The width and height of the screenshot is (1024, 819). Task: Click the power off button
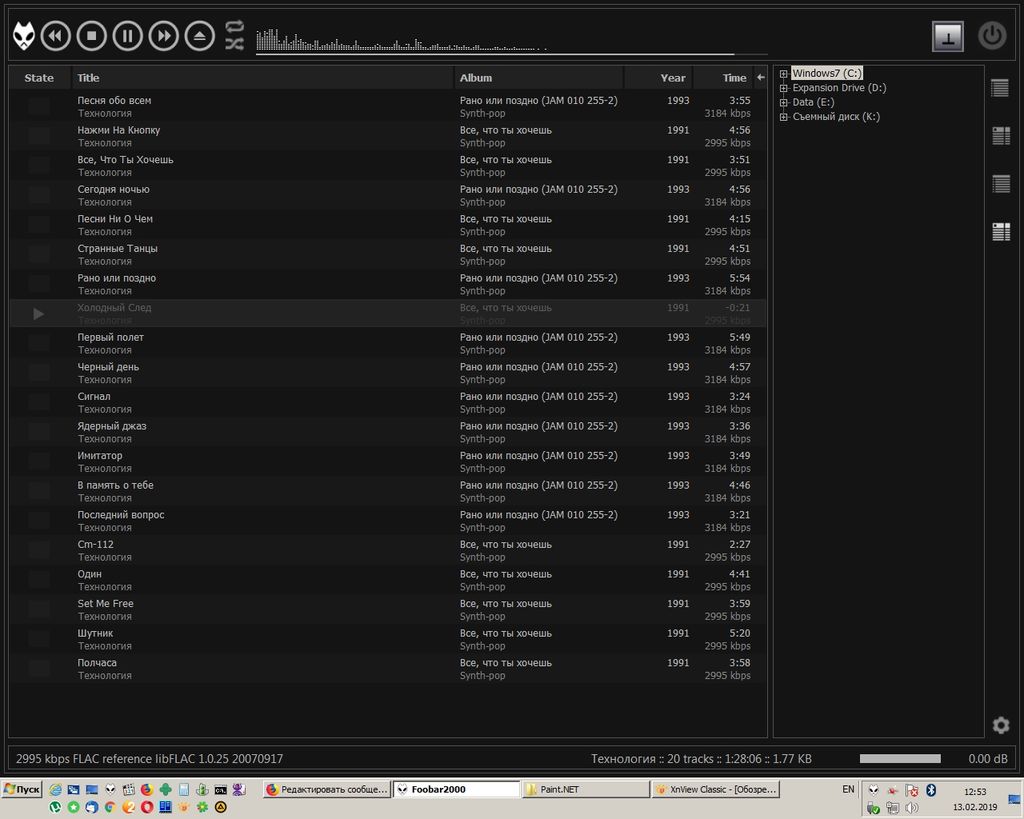pos(992,35)
